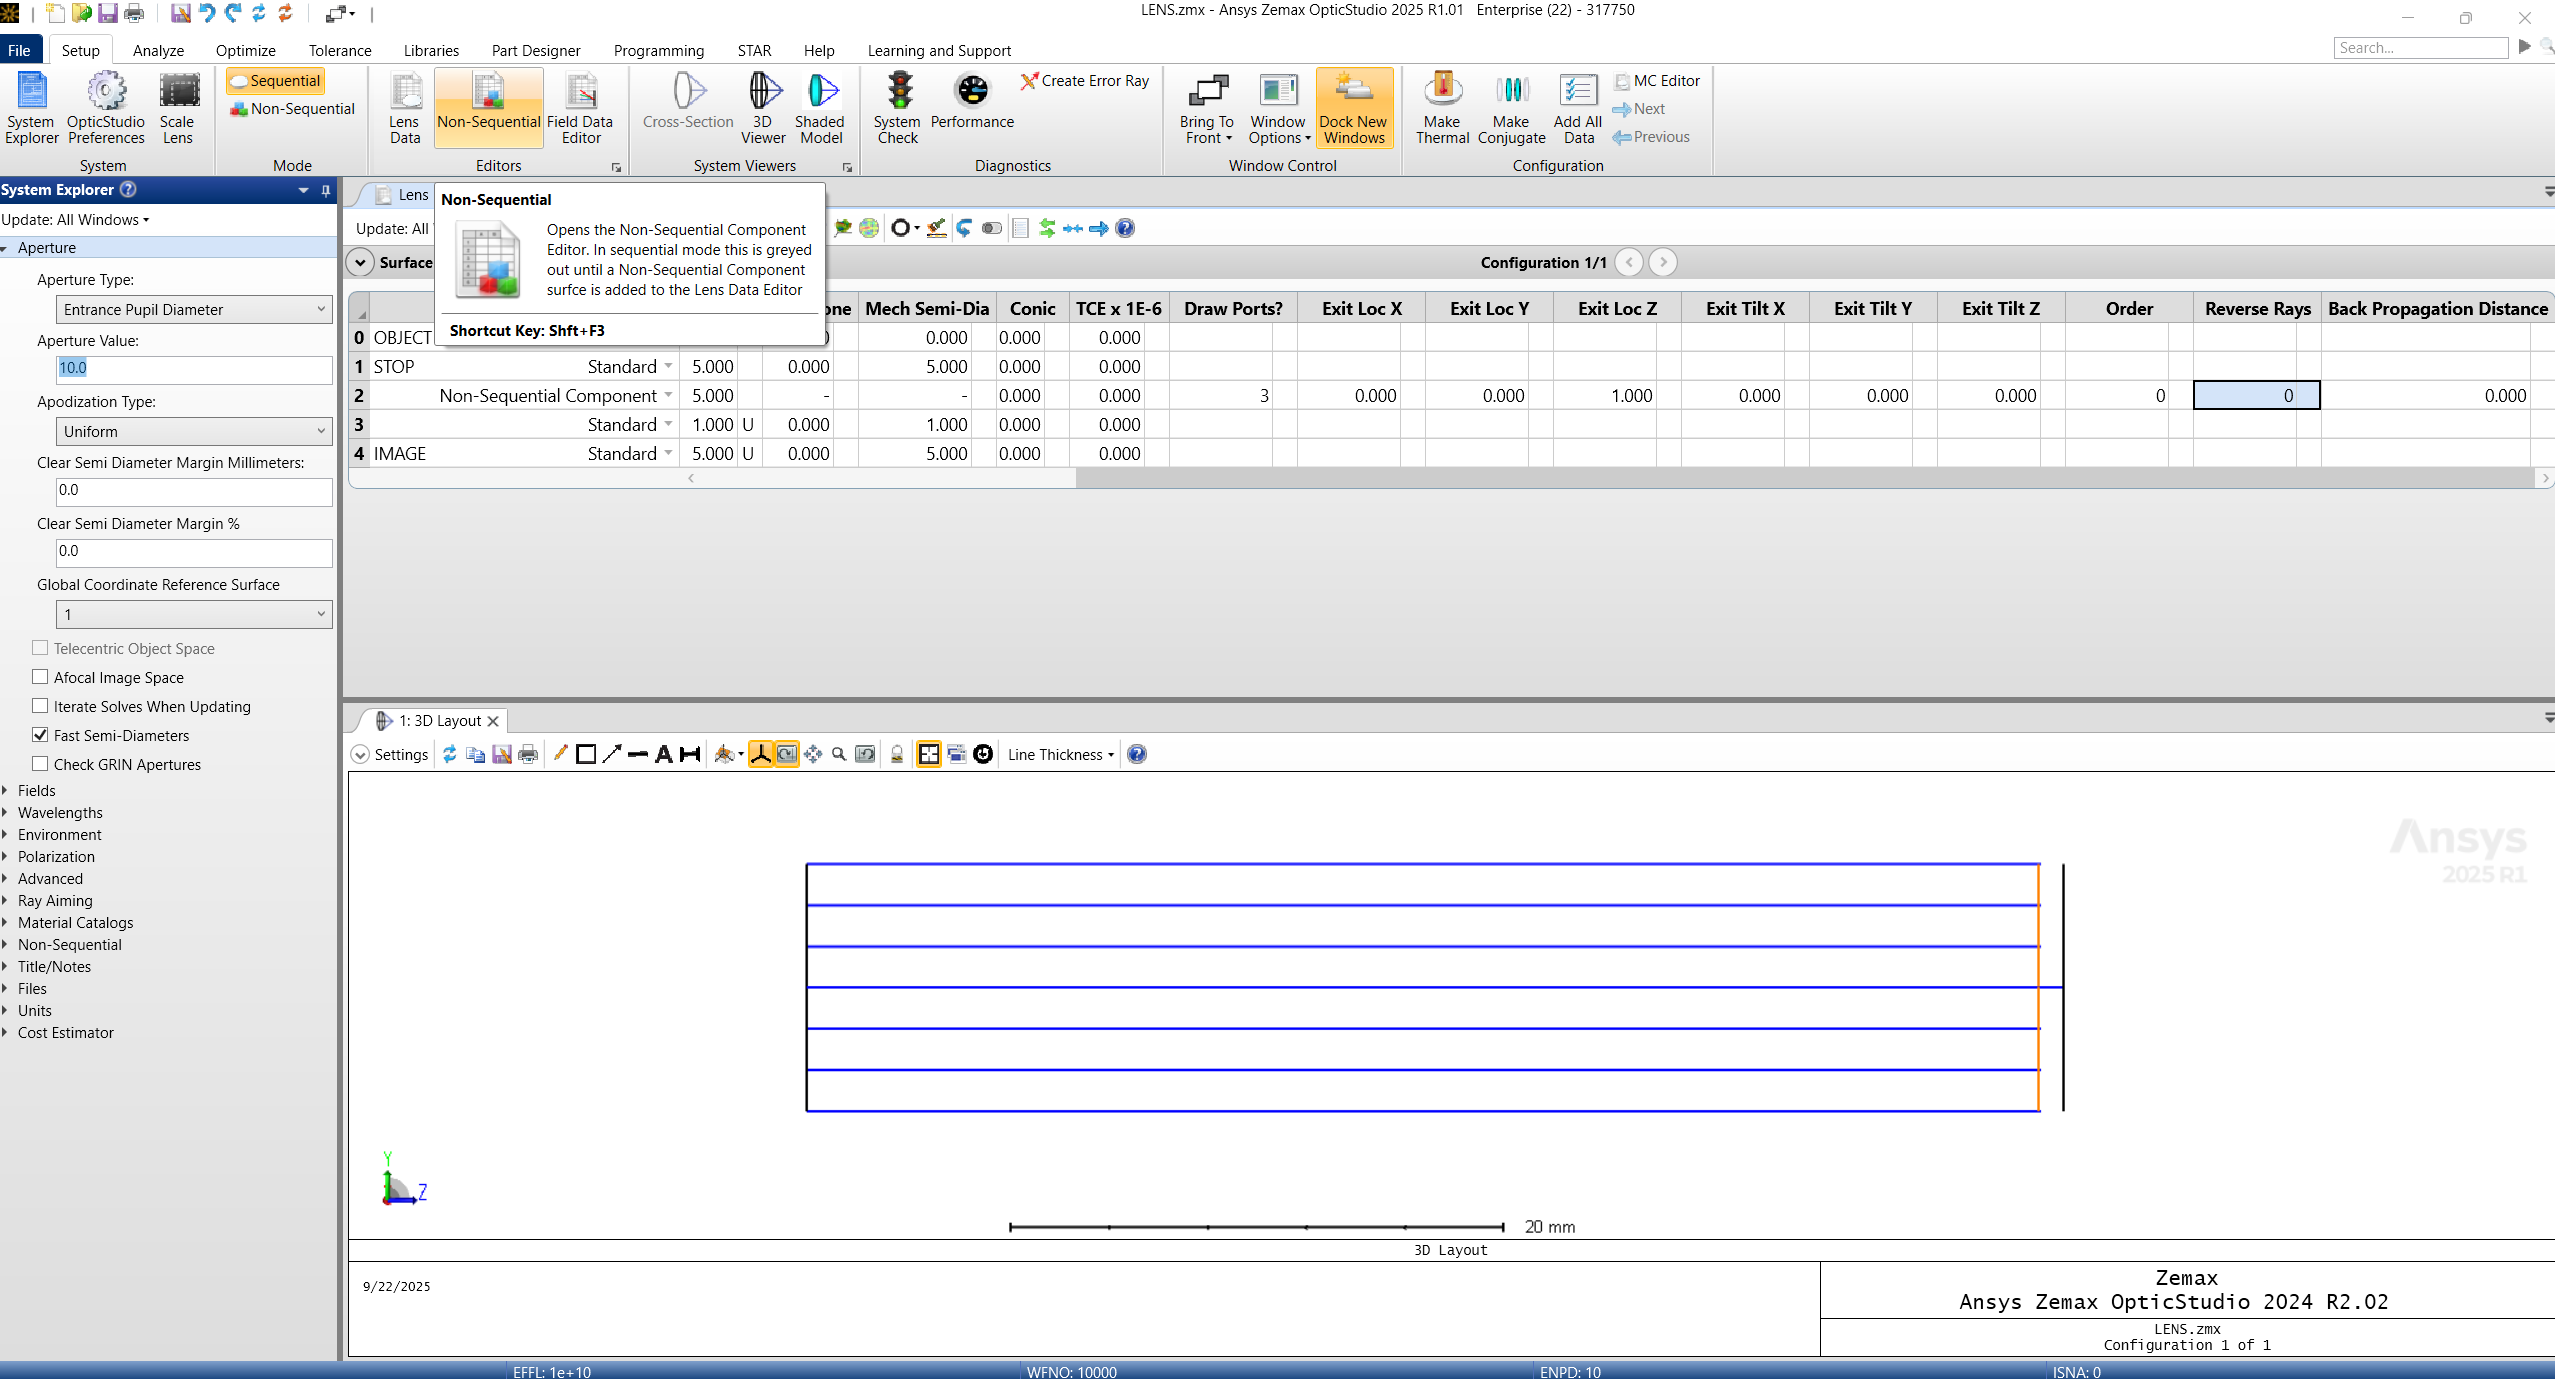Click Create Error Ray
This screenshot has height=1379, width=2555.
[x=1085, y=81]
